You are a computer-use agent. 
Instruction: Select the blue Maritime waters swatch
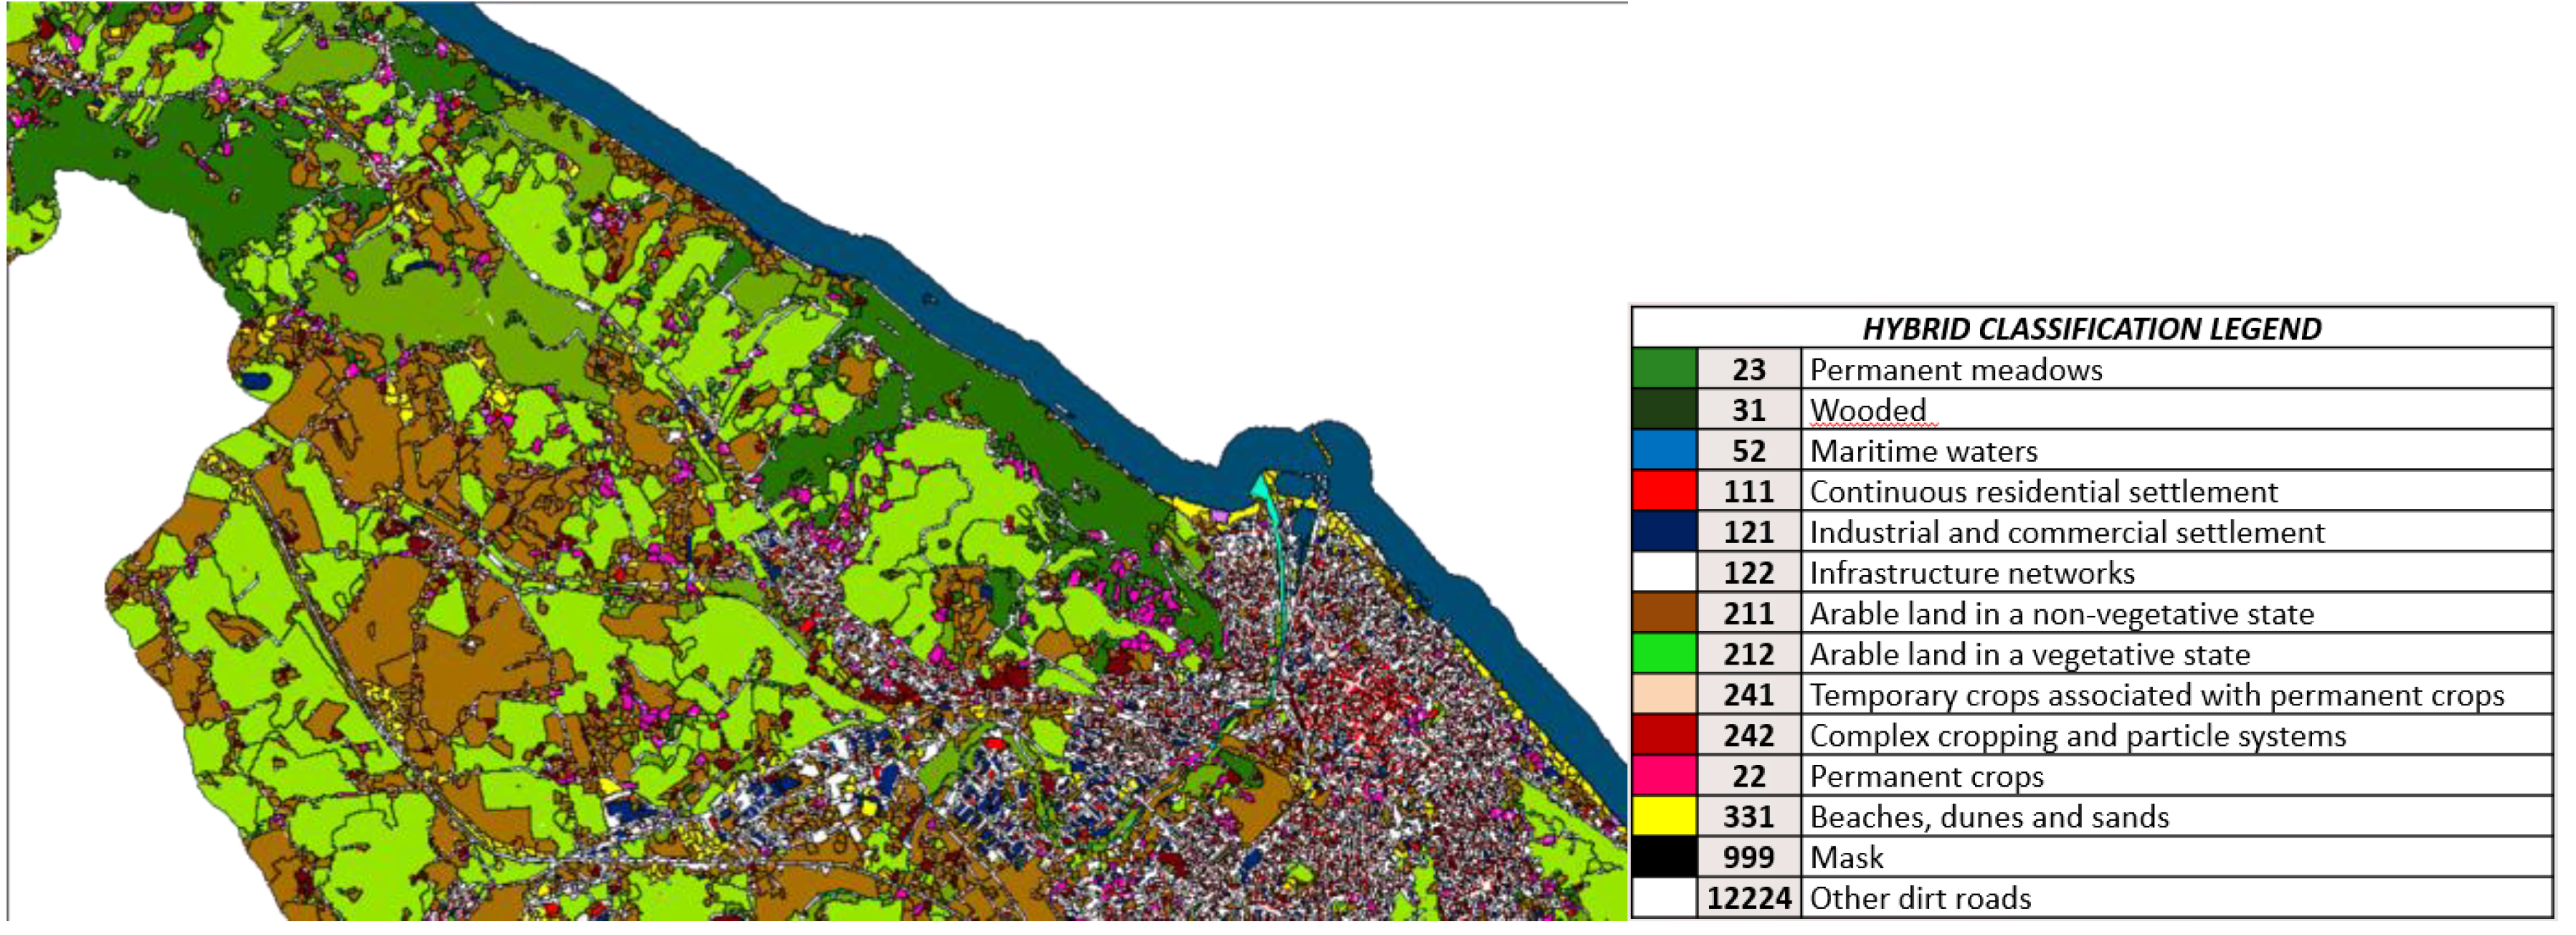1664,450
